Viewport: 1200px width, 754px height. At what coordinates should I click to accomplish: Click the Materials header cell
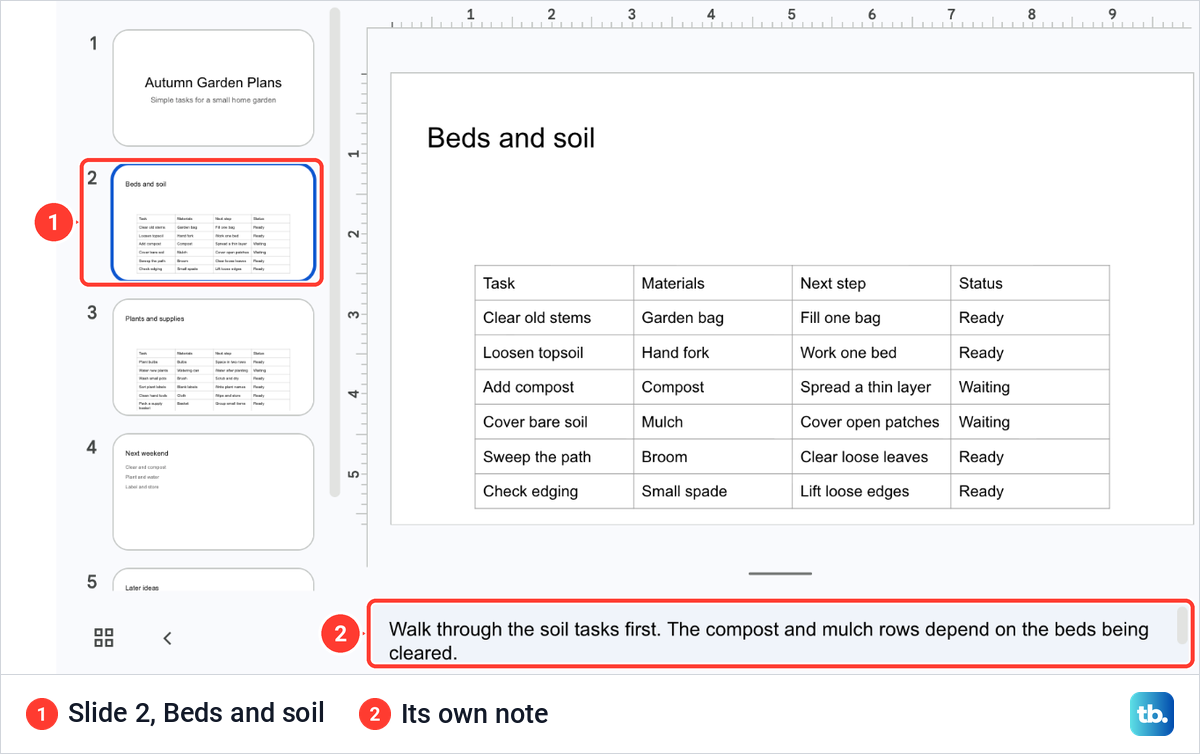coord(713,283)
